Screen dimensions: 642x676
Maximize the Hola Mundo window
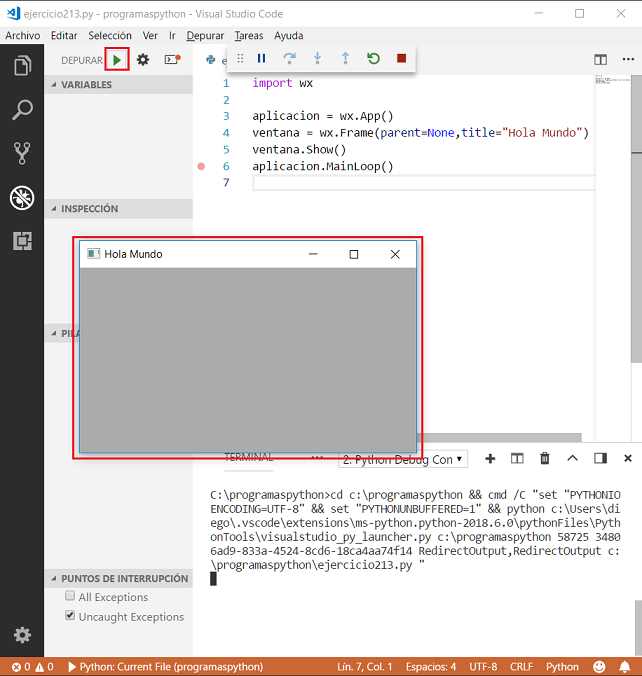[354, 254]
